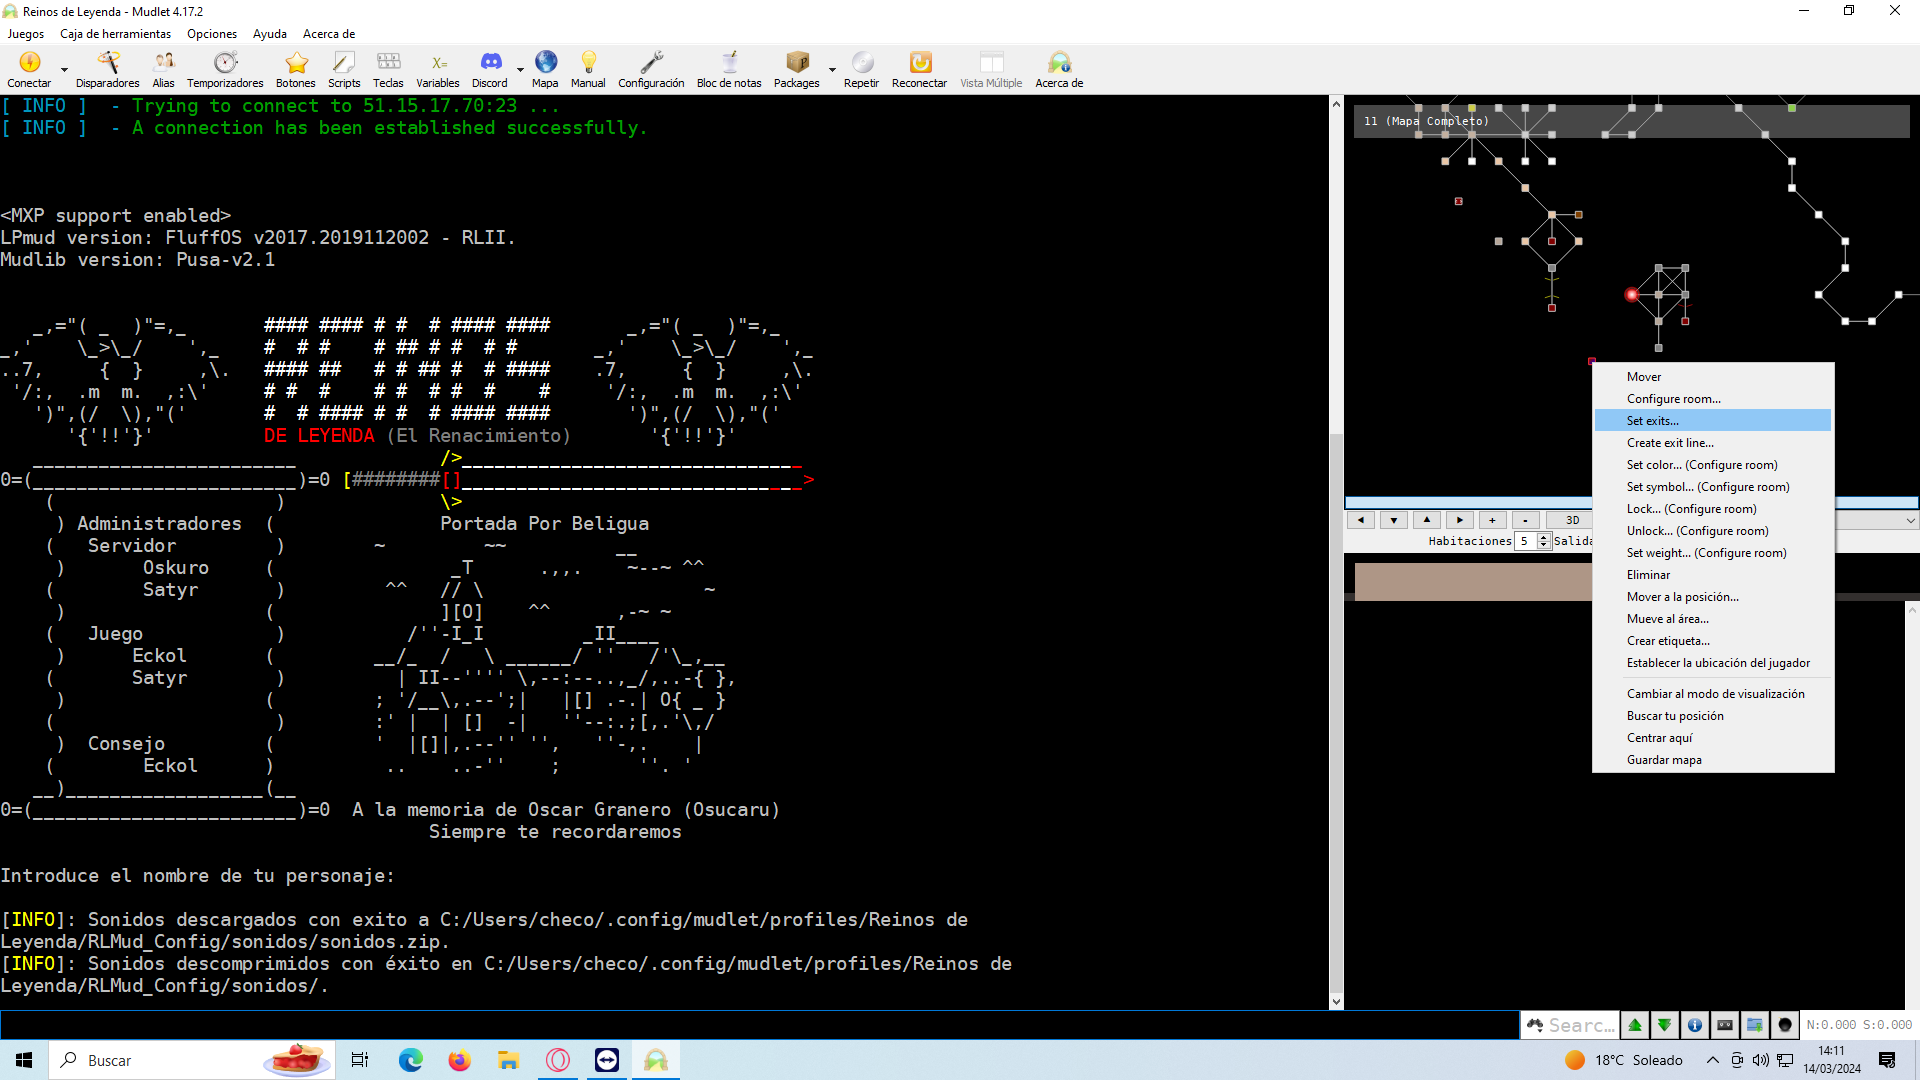Viewport: 1920px width, 1080px height.
Task: Open the Windows Start menu
Action: coord(24,1060)
